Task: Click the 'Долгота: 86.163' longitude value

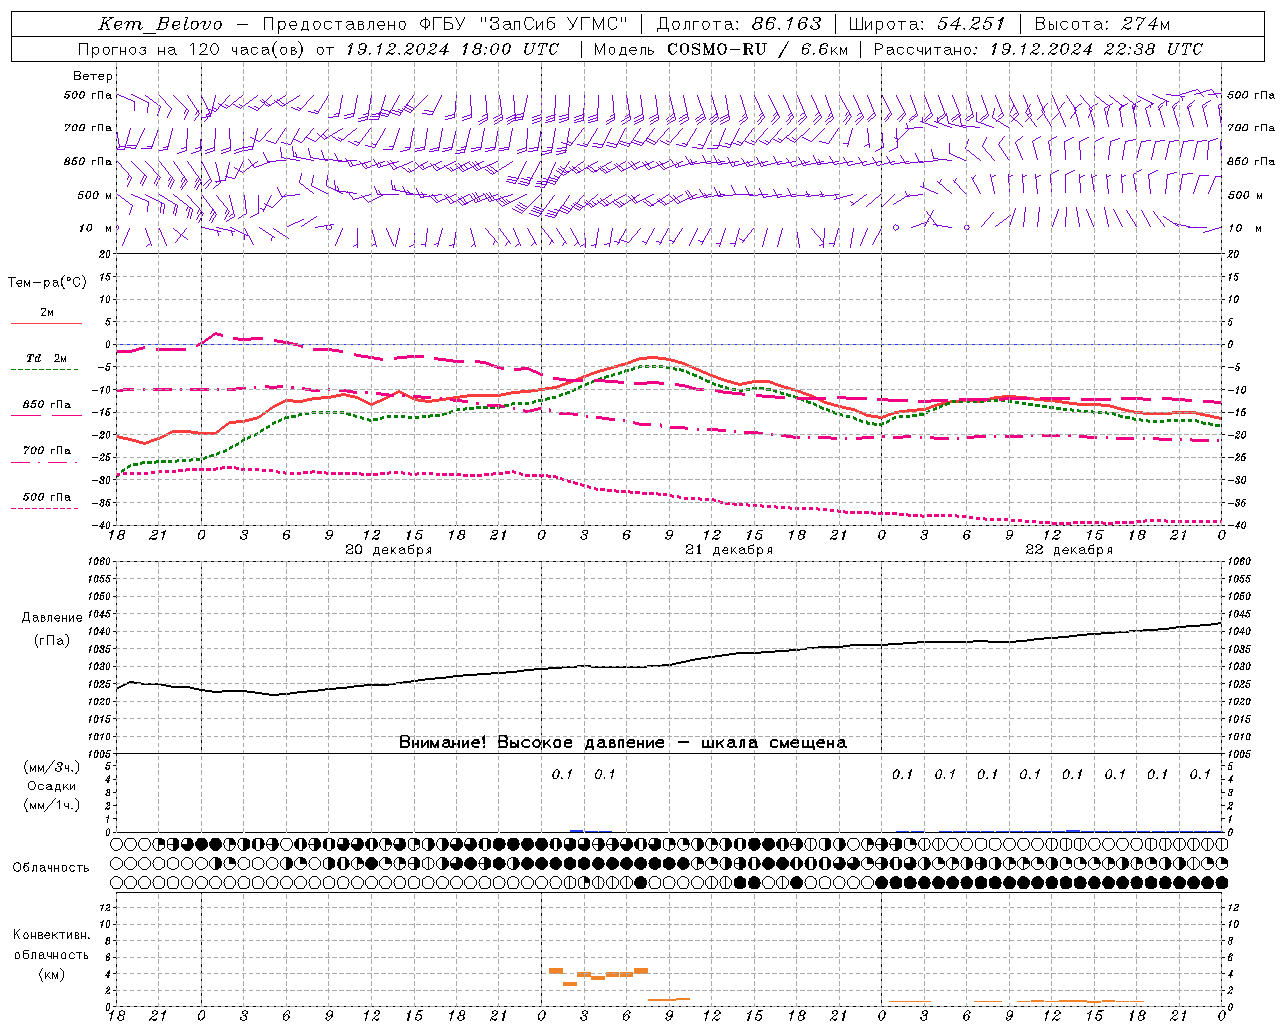Action: coord(739,24)
